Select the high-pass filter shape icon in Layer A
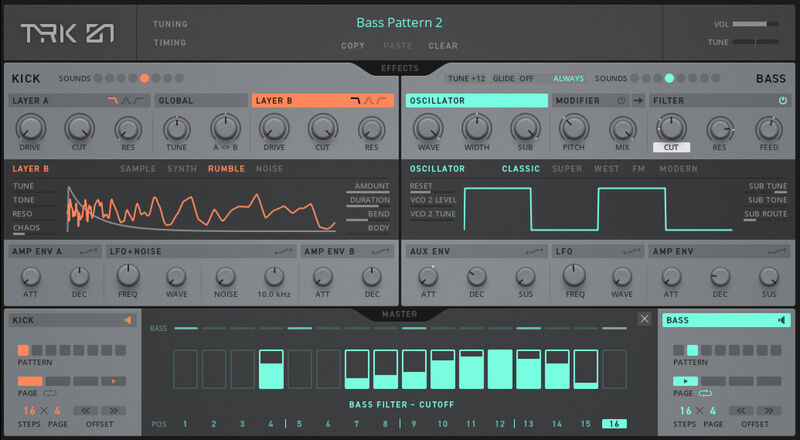Image resolution: width=800 pixels, height=440 pixels. pos(139,101)
